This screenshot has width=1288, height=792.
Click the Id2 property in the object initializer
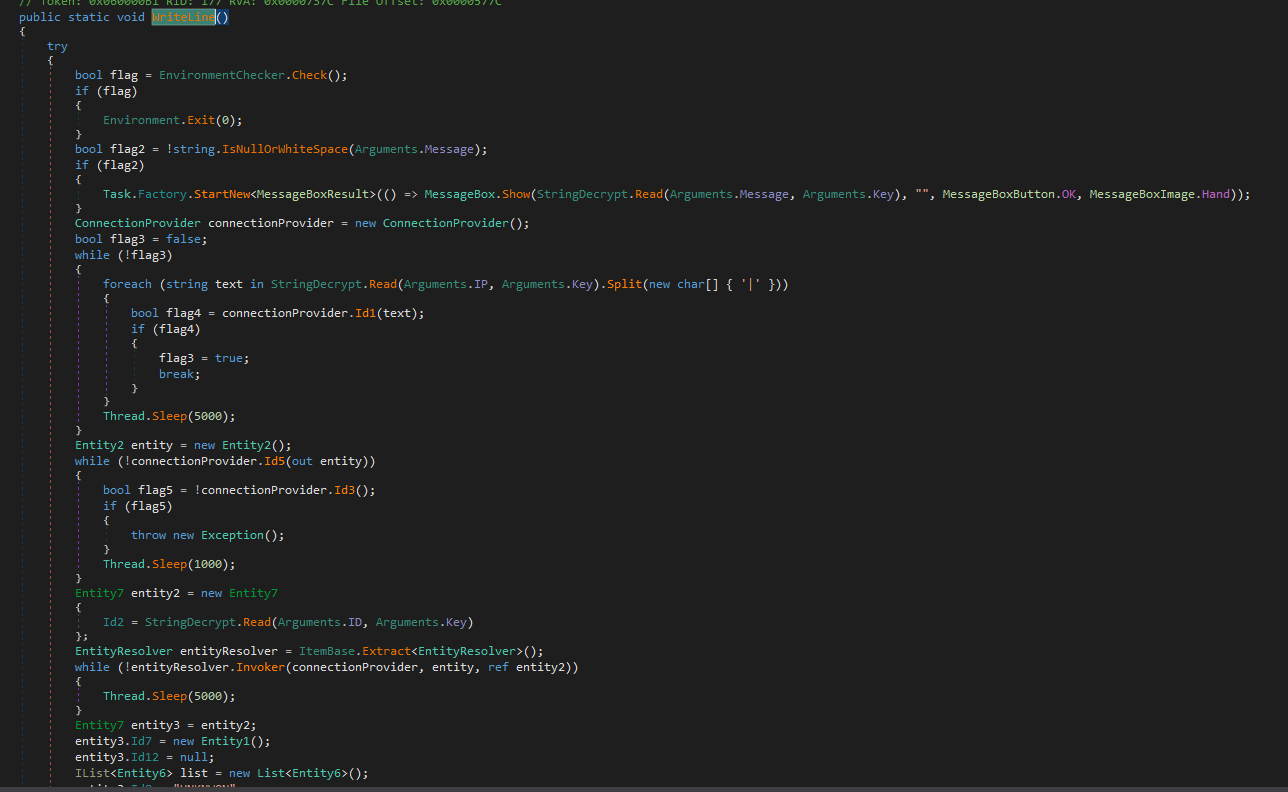(x=114, y=622)
